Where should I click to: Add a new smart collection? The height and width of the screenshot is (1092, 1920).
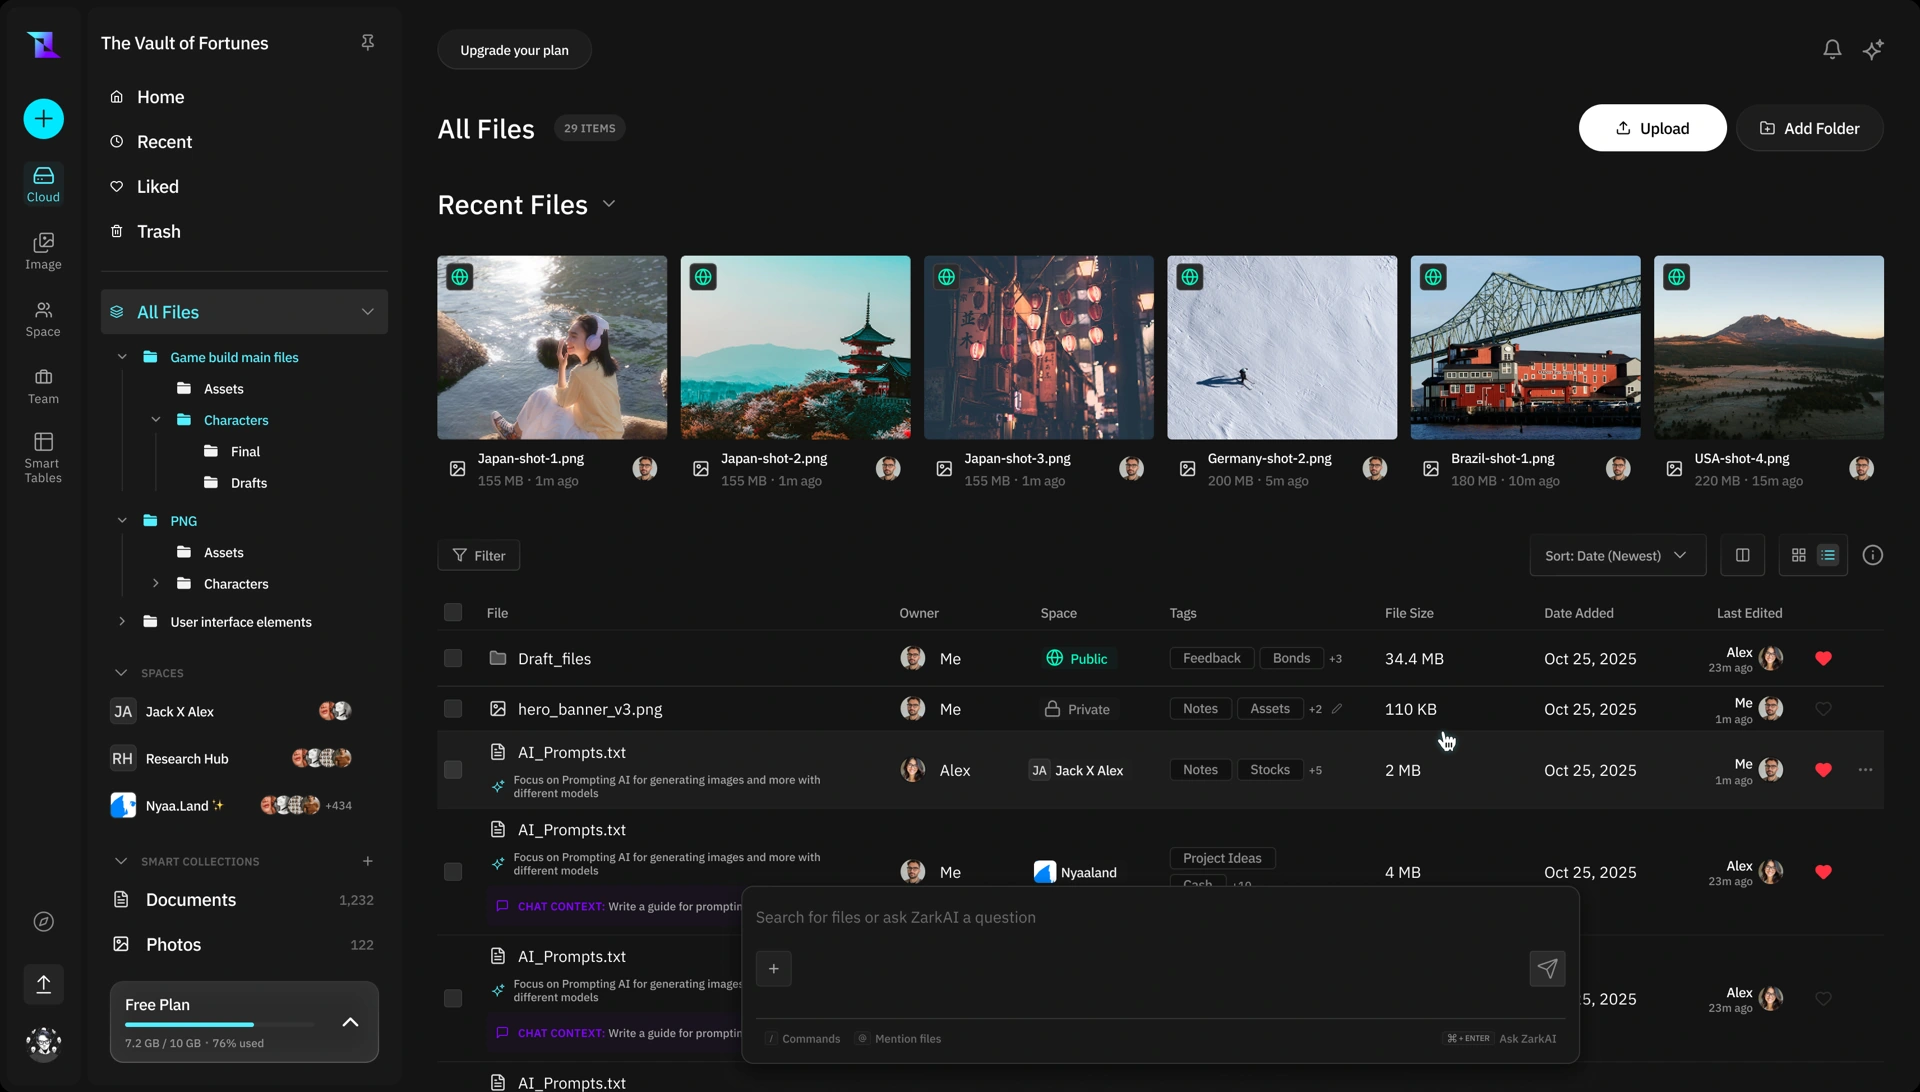click(367, 861)
